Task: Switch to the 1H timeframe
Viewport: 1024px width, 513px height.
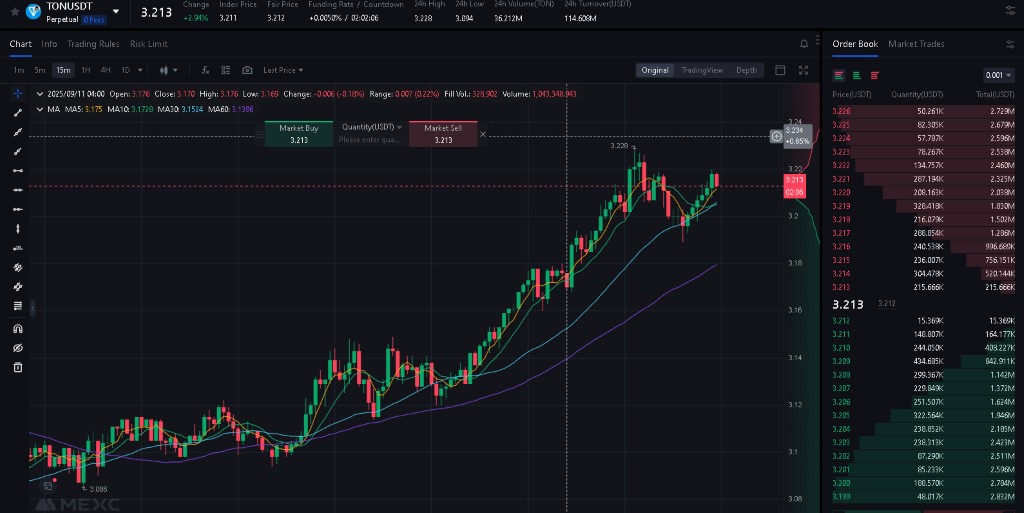Action: tap(86, 70)
